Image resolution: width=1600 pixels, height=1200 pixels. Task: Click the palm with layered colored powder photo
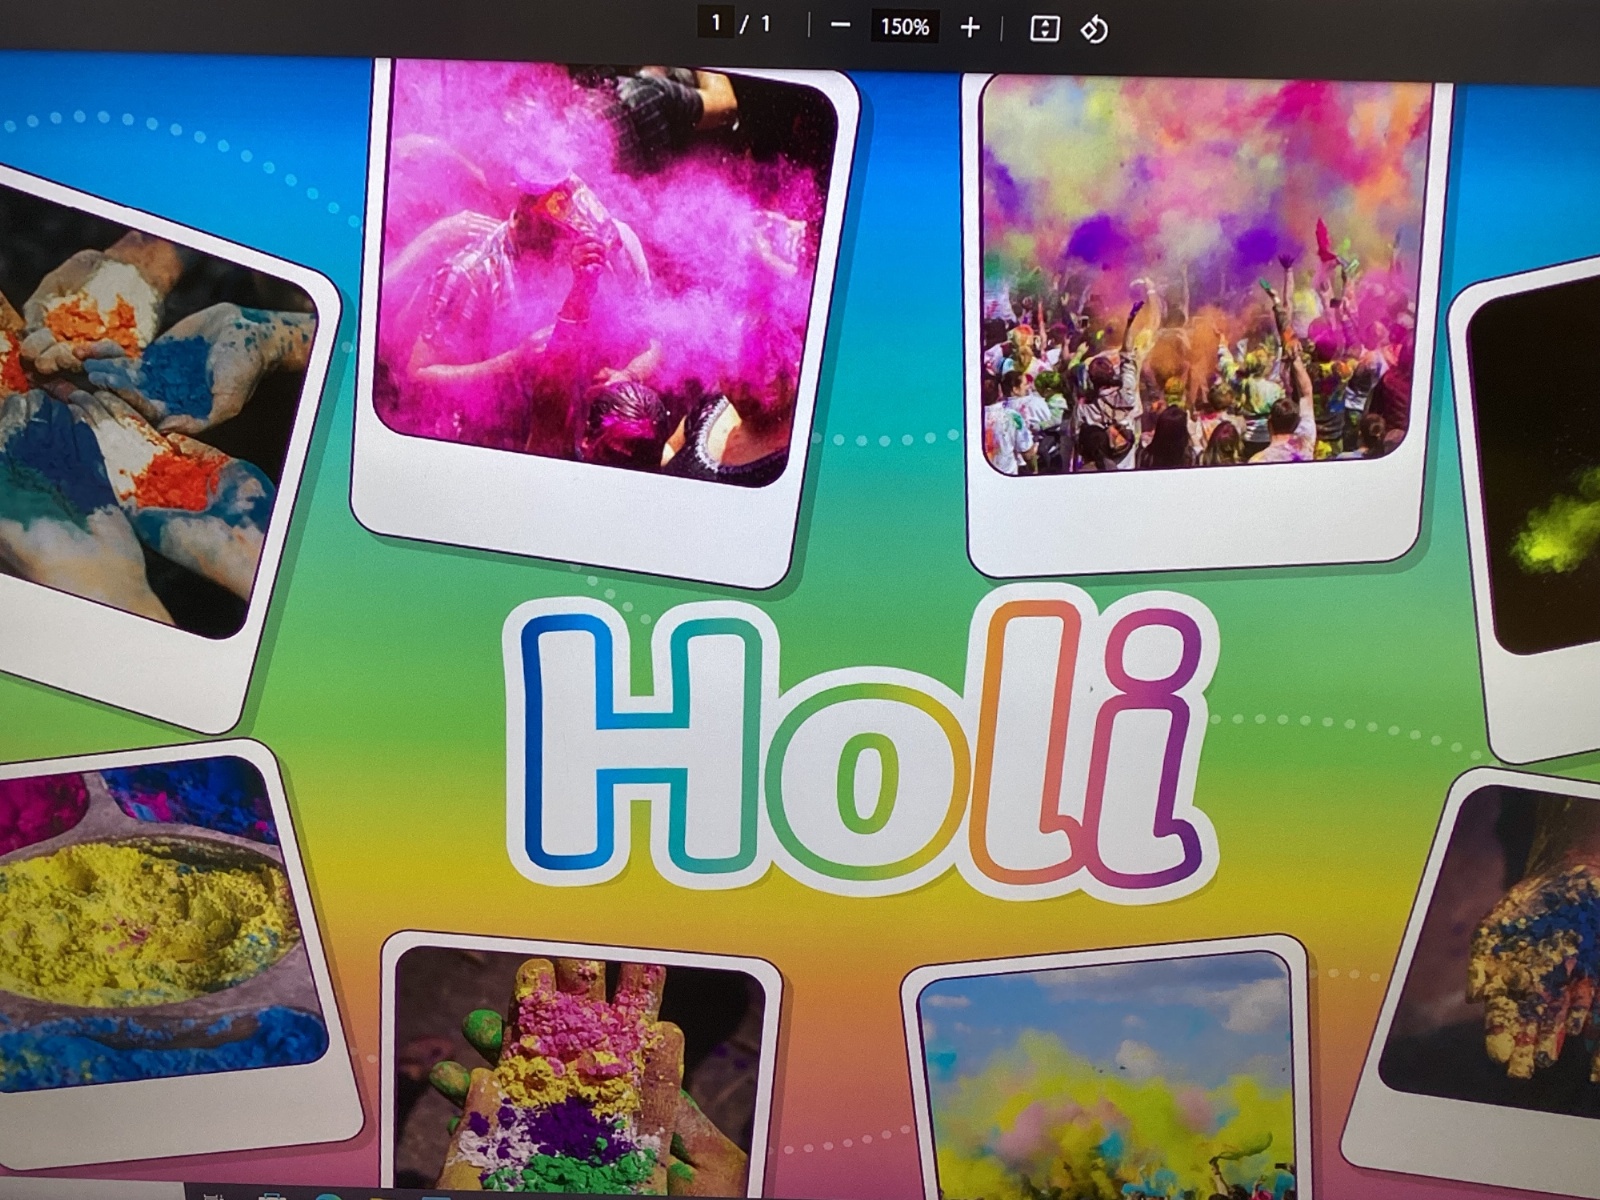tap(580, 1070)
